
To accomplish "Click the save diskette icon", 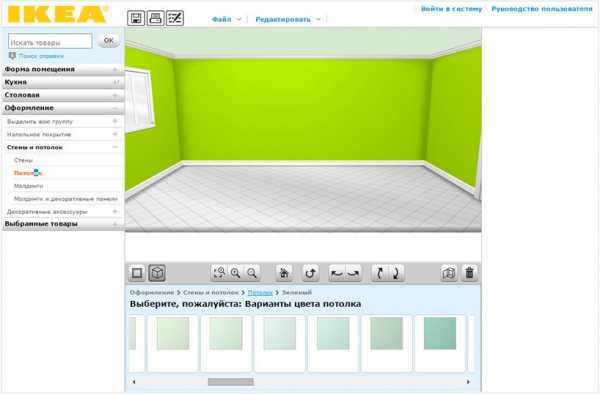I will [136, 18].
